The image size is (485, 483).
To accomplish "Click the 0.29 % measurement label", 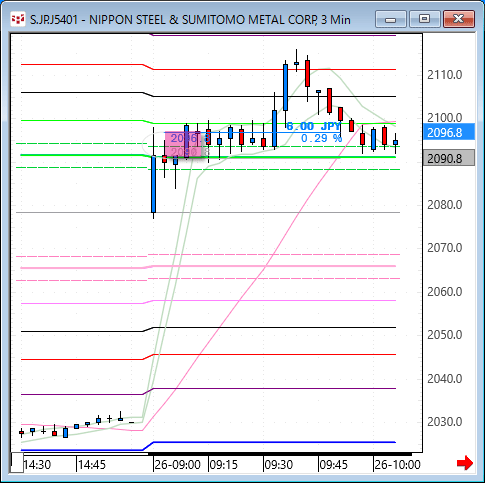I will (321, 138).
